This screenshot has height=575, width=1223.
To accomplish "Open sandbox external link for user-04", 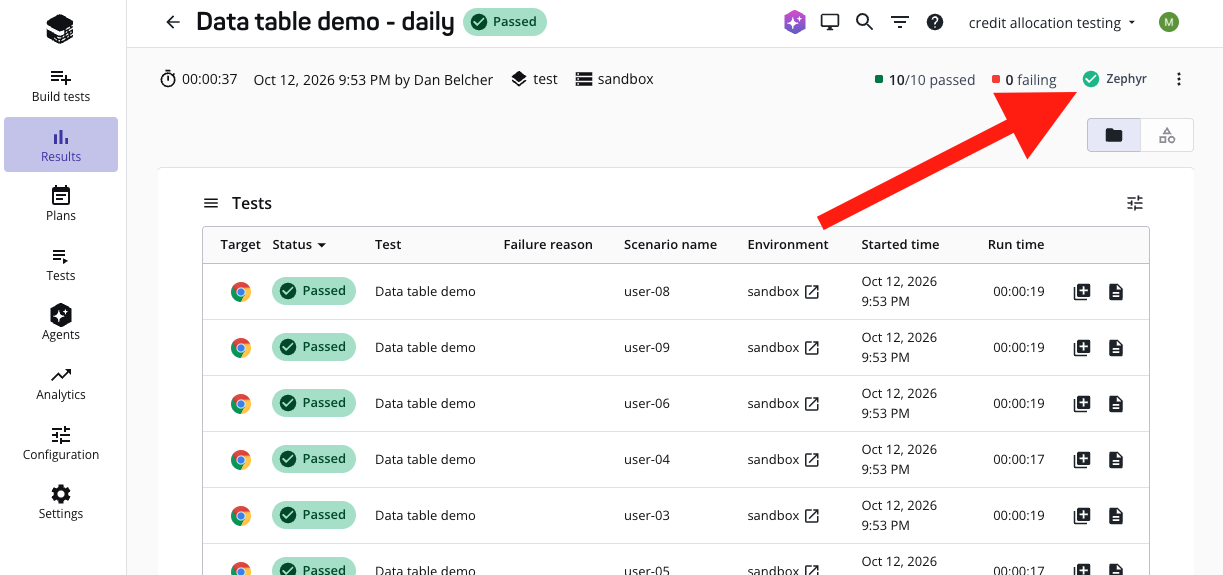I will (812, 460).
